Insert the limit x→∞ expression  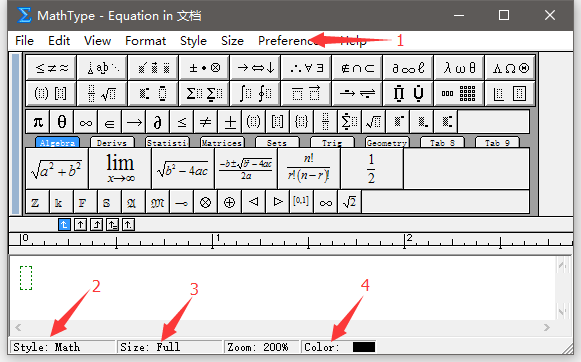[120, 169]
